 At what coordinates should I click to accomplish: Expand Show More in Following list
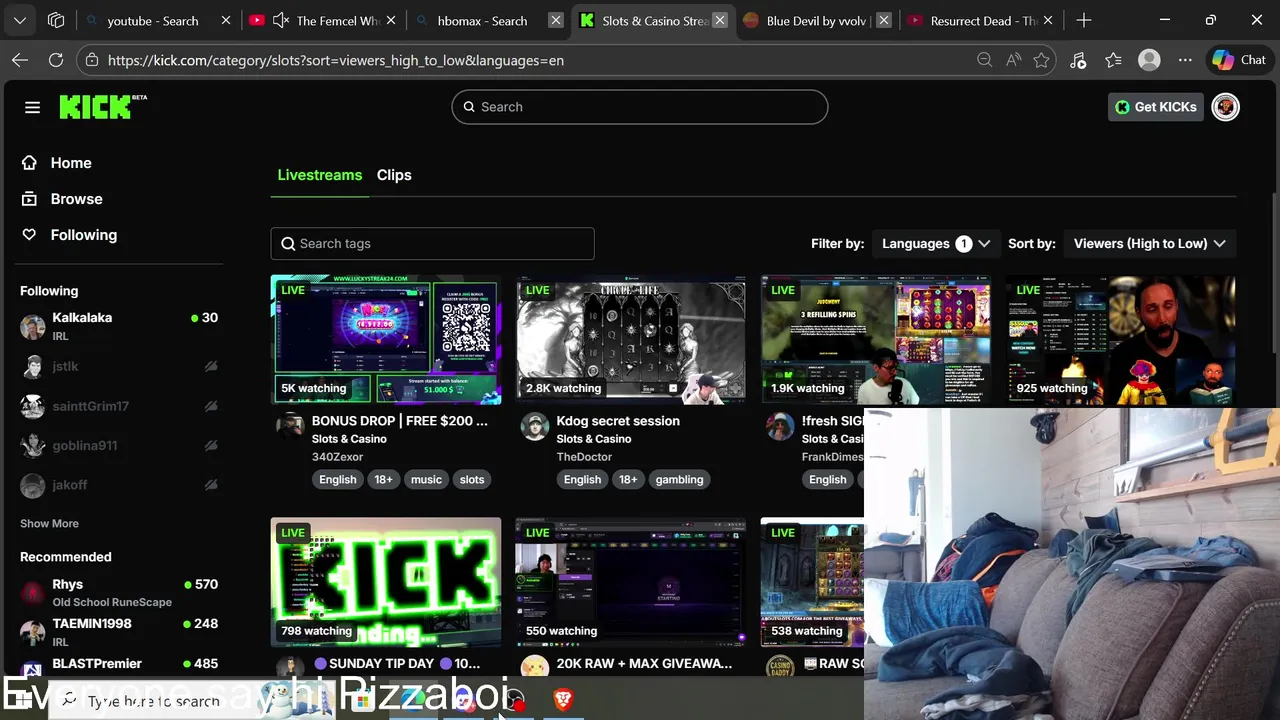tap(49, 523)
